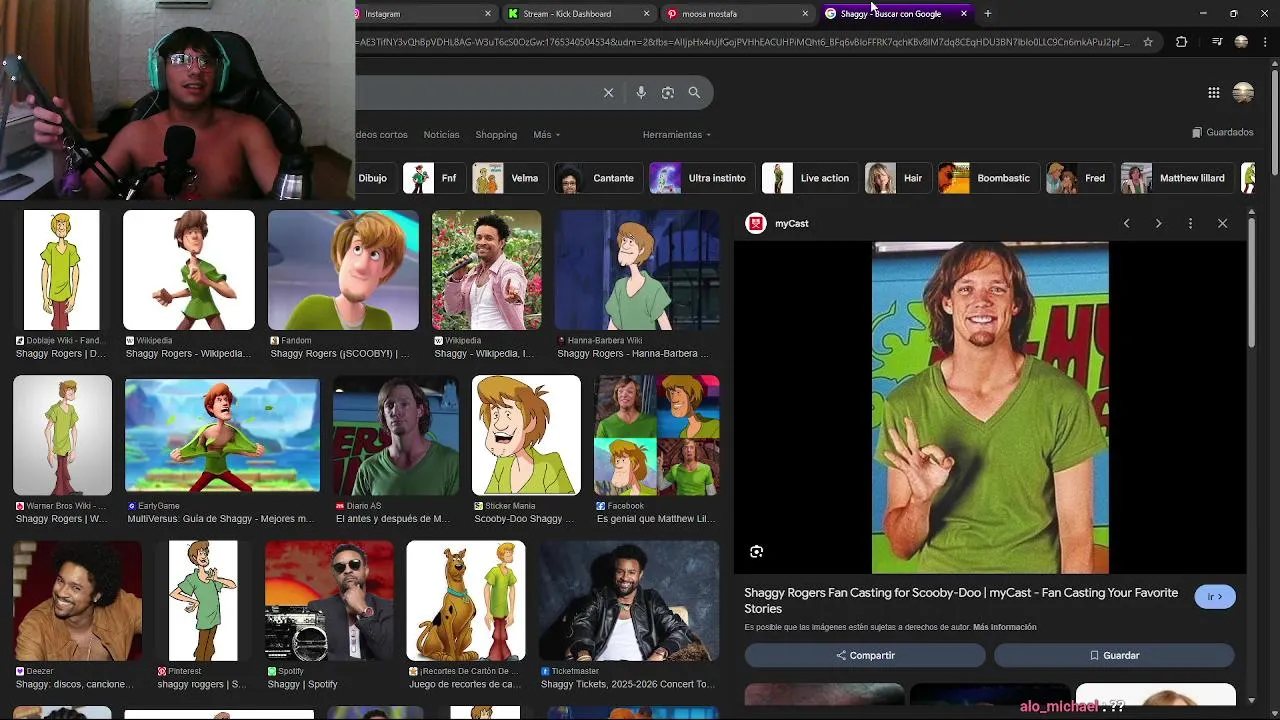Open the Shopping search filter
The height and width of the screenshot is (720, 1280).
click(496, 134)
